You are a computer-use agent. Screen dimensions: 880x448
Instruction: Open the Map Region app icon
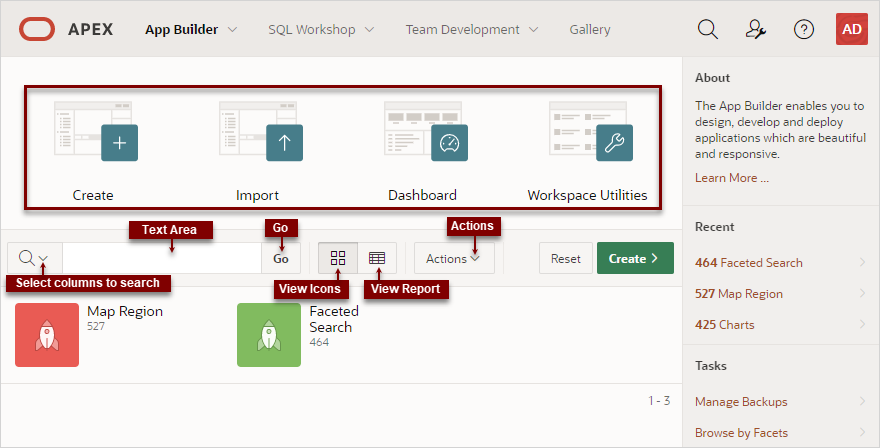(47, 335)
